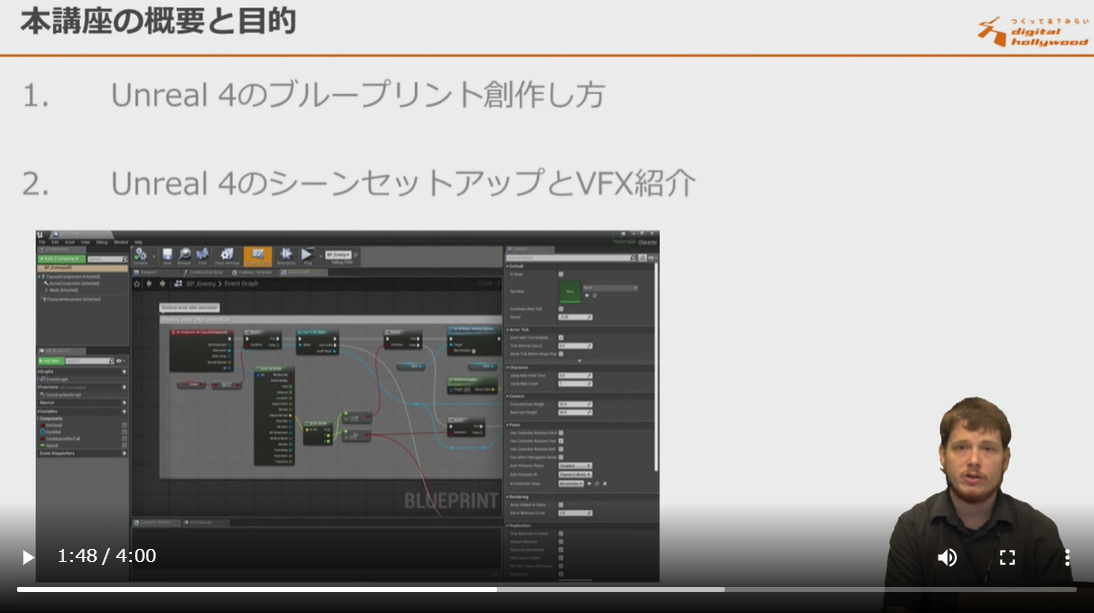Viewport: 1094px width, 613px height.
Task: Toggle Can Affect Navigation Generation checkbox
Action: [561, 457]
